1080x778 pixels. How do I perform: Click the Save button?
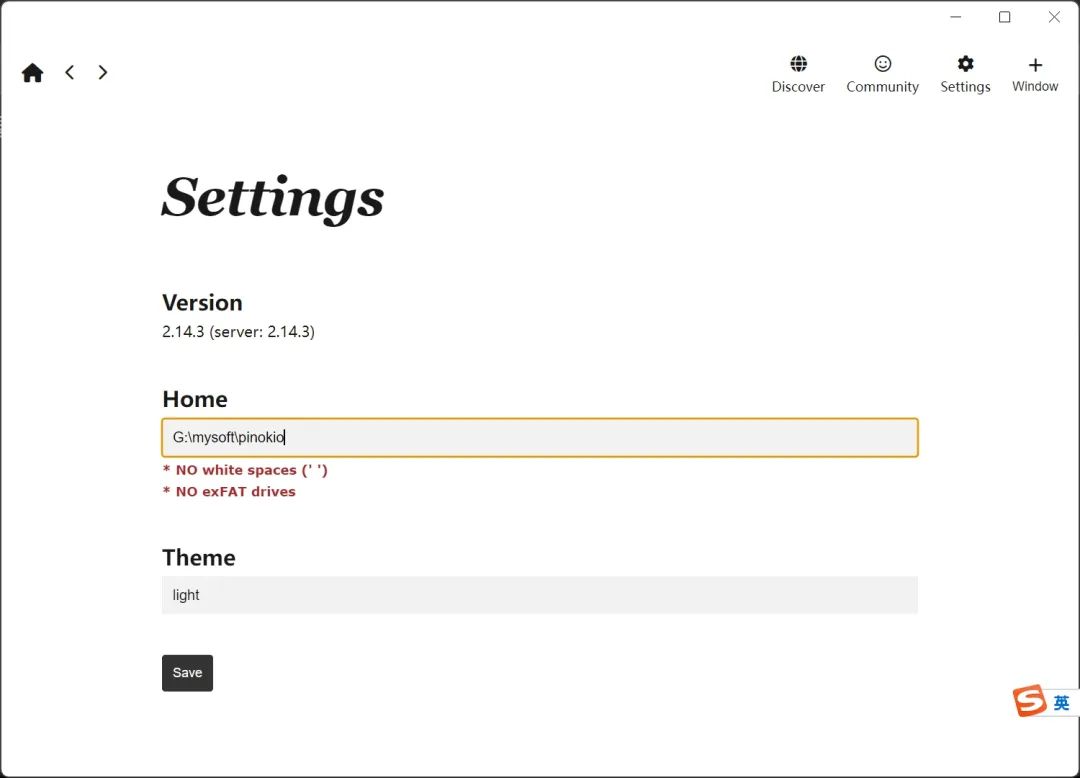pos(187,672)
